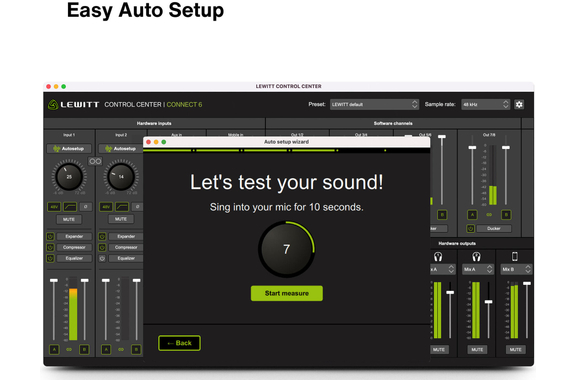
Task: Open settings gear in Control Center header
Action: pyautogui.click(x=519, y=104)
